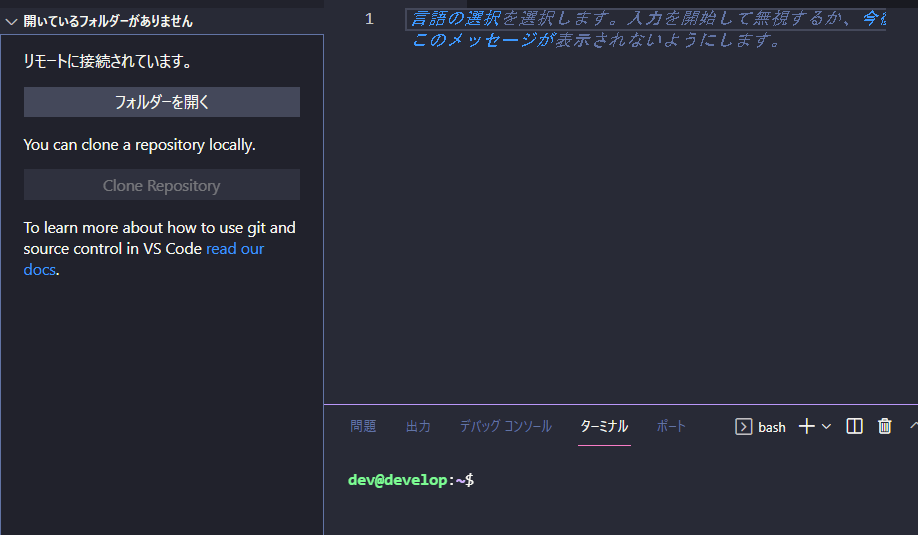
Task: Switch to the 問題 tab
Action: tap(363, 427)
